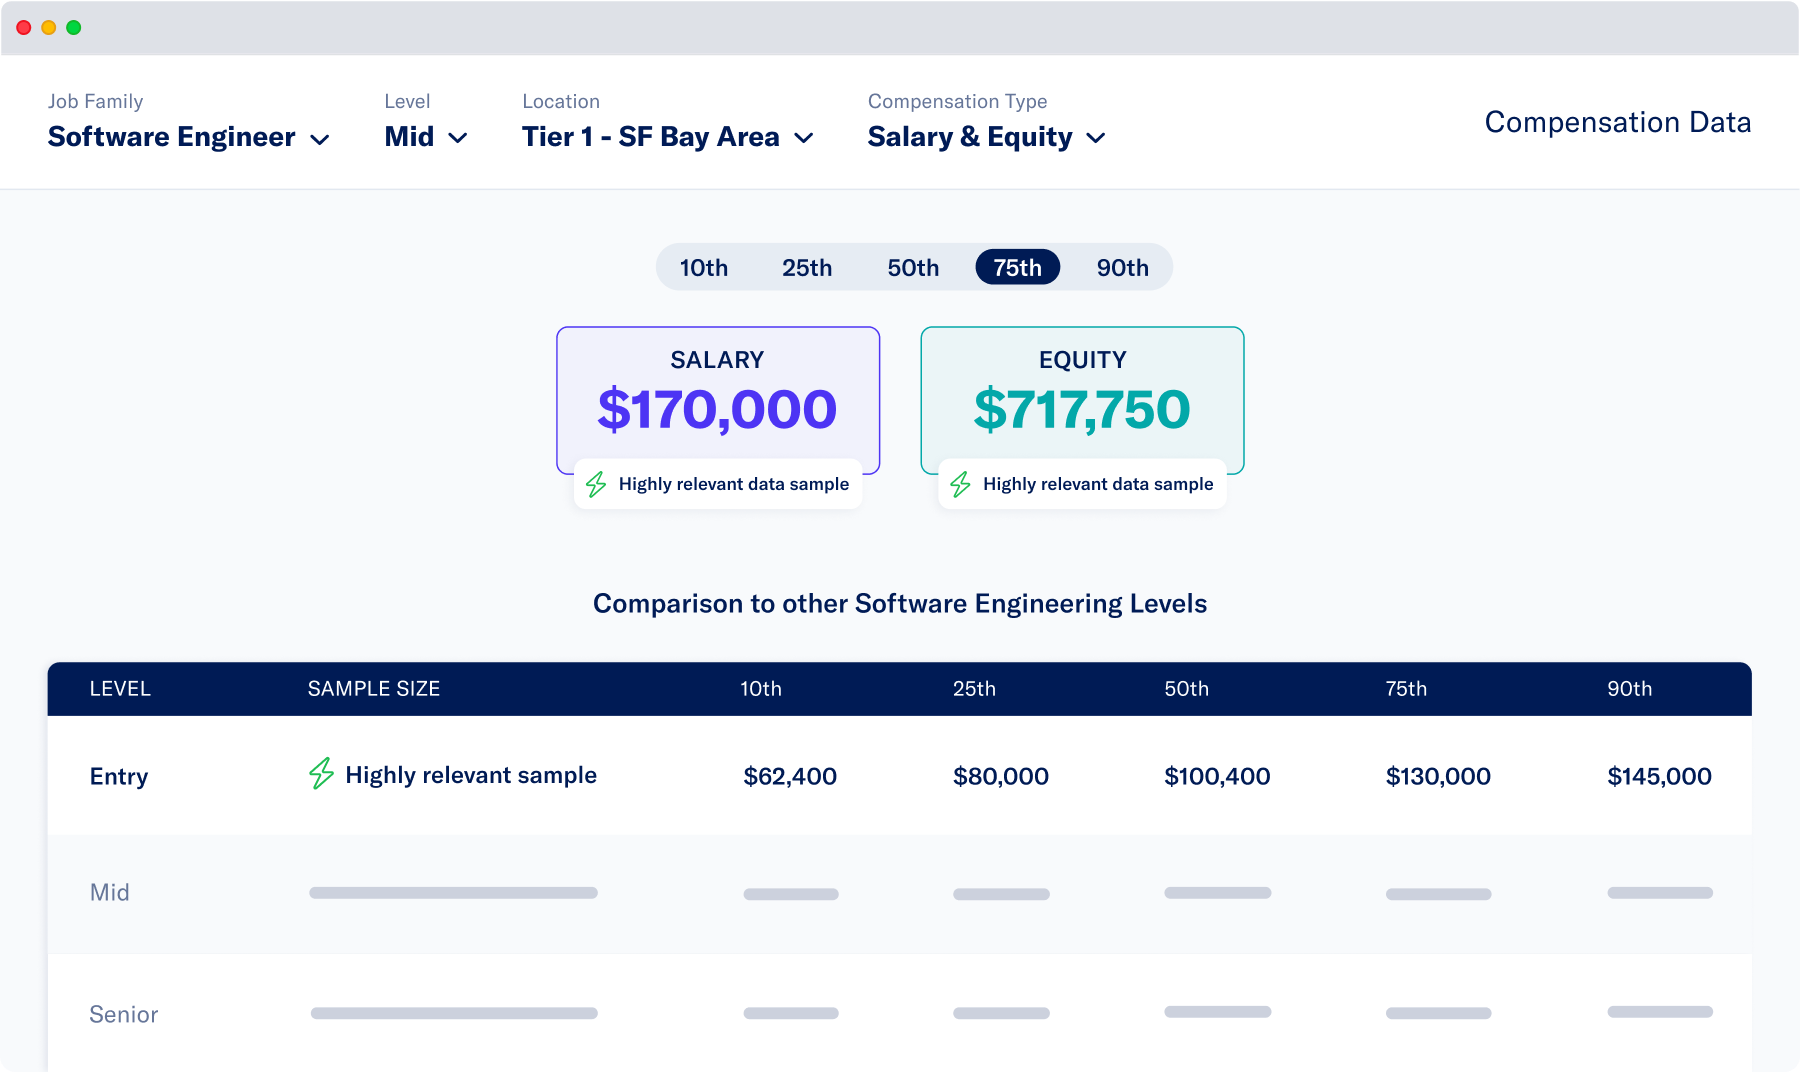Click the Compensation Data title link
This screenshot has width=1800, height=1073.
(1617, 122)
